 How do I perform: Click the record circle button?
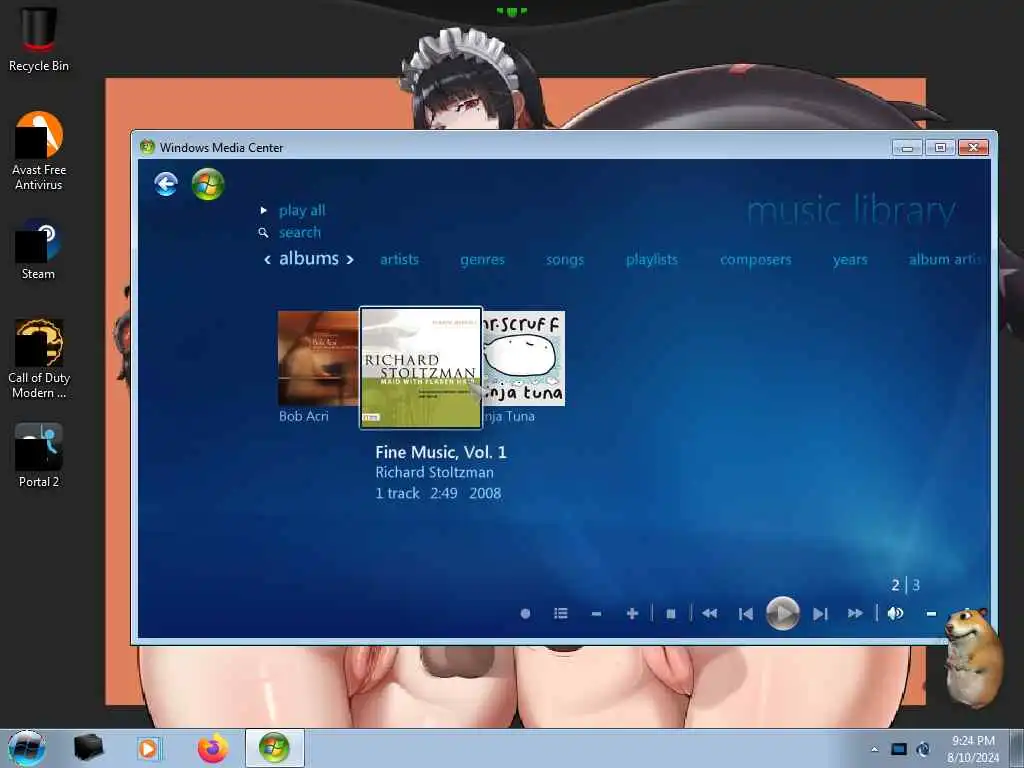click(525, 613)
